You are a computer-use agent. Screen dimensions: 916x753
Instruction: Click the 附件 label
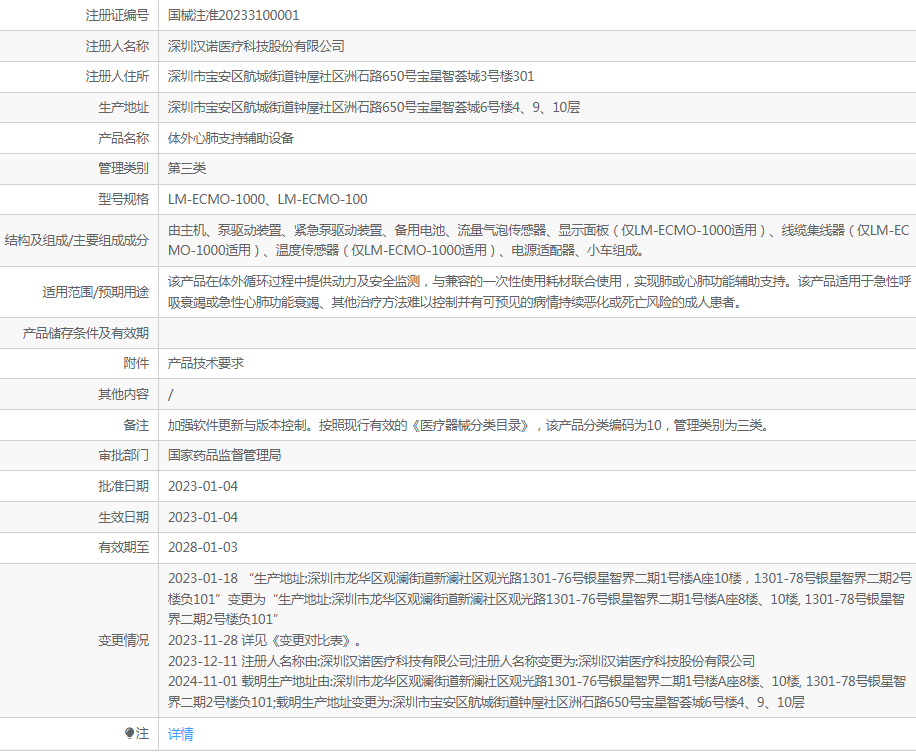136,363
